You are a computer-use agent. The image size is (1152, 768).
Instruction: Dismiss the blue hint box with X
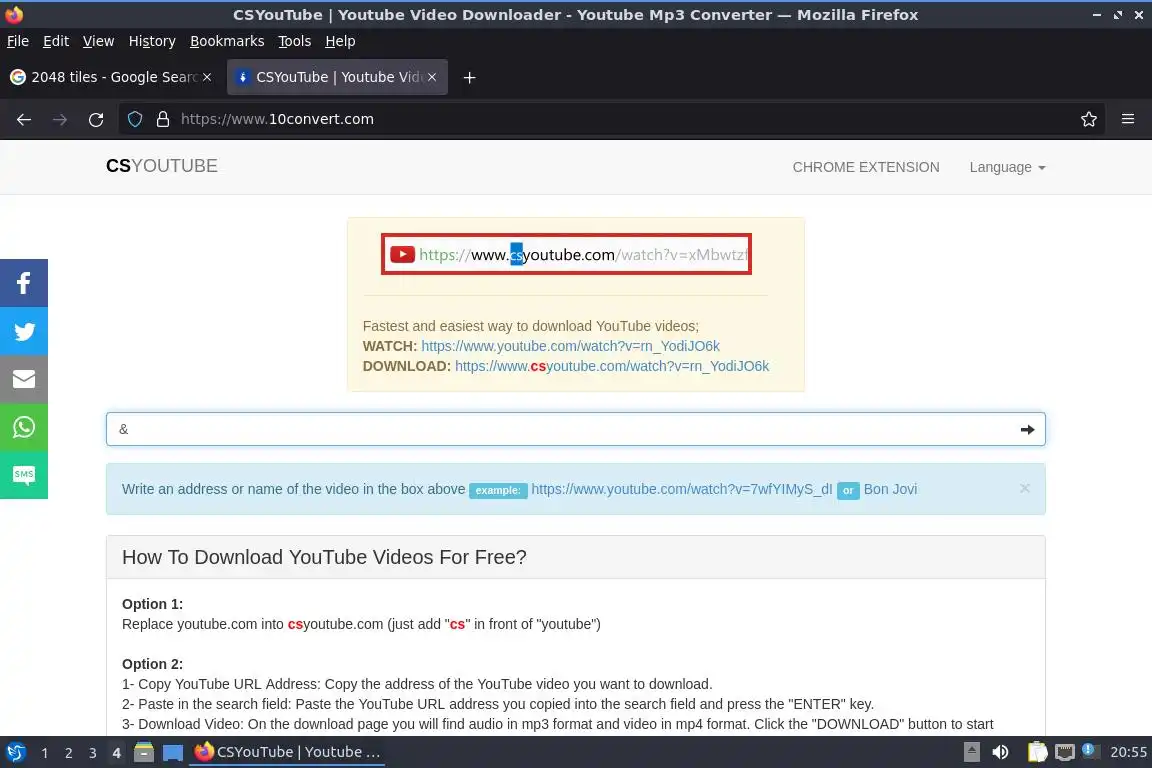[1024, 489]
